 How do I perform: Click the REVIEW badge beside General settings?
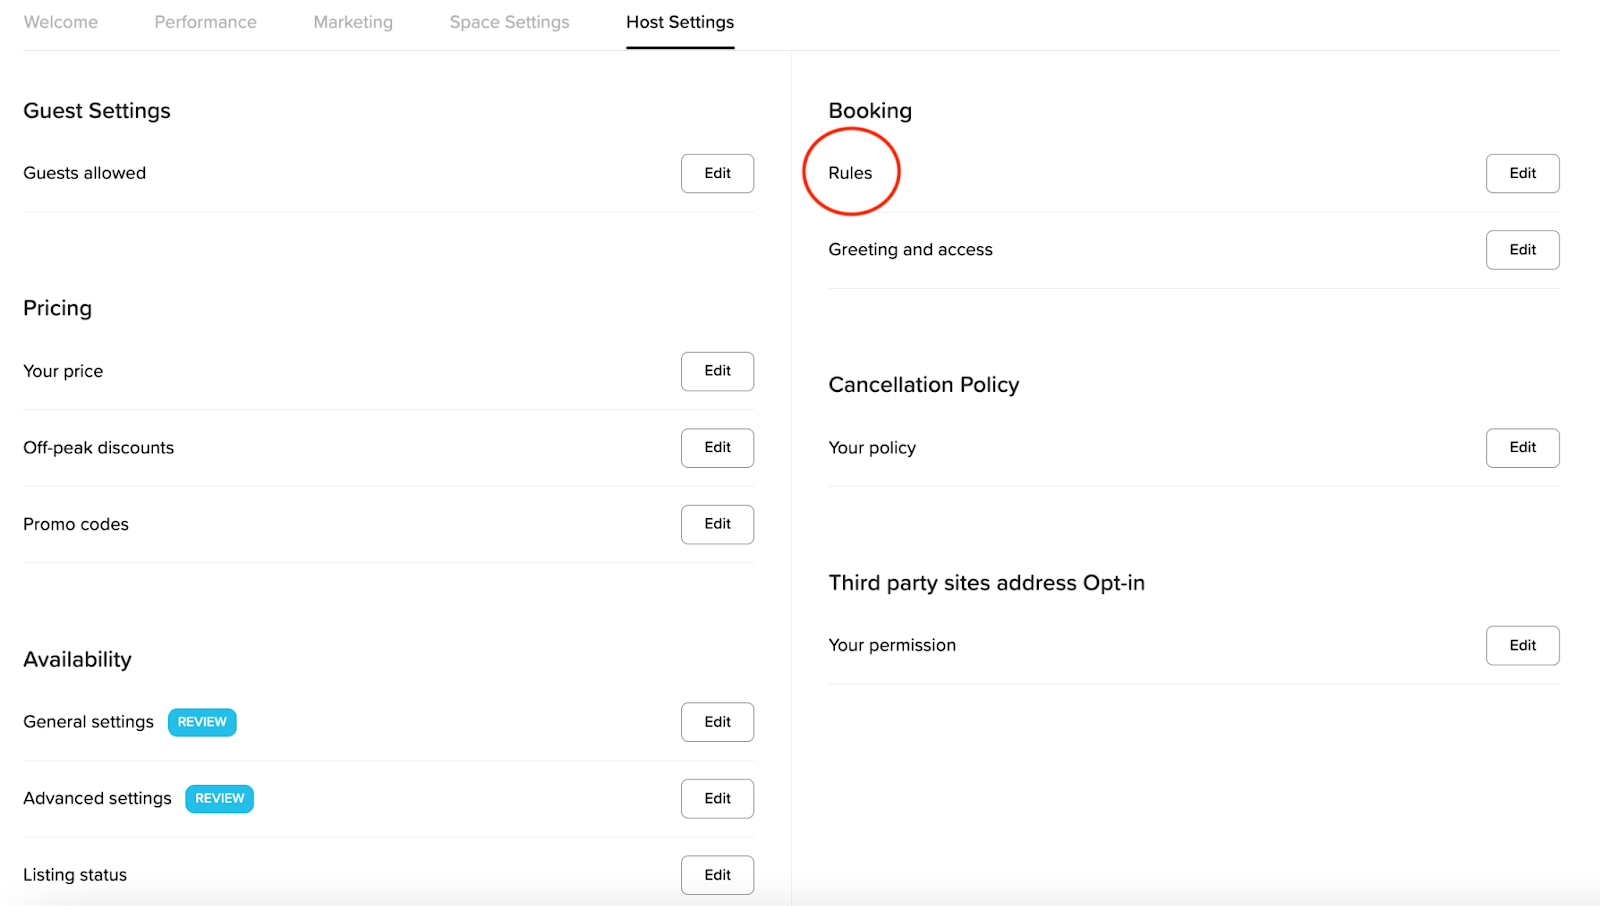(x=202, y=722)
